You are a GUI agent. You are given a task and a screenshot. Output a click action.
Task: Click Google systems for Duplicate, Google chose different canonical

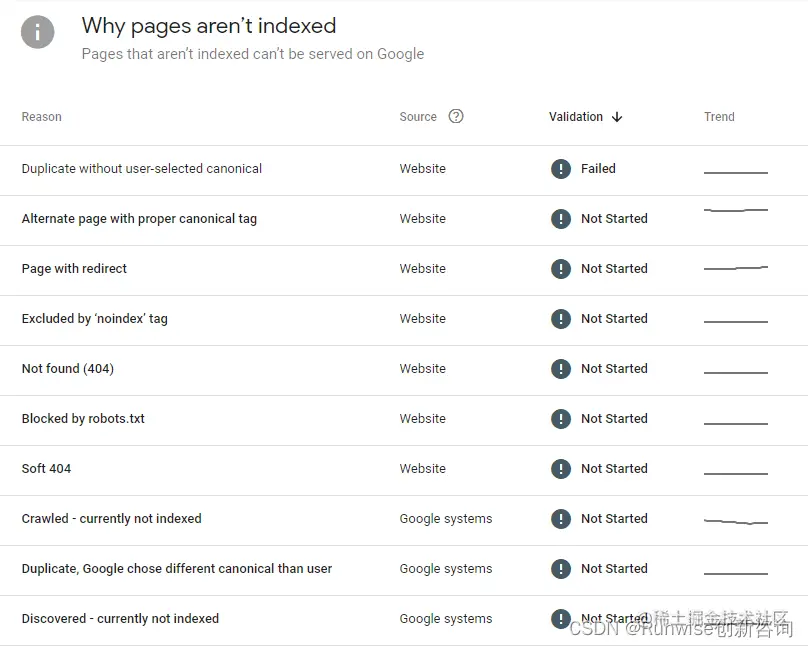pos(446,568)
